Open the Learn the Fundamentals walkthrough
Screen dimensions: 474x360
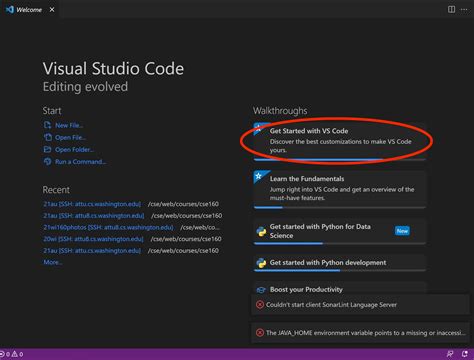point(339,189)
